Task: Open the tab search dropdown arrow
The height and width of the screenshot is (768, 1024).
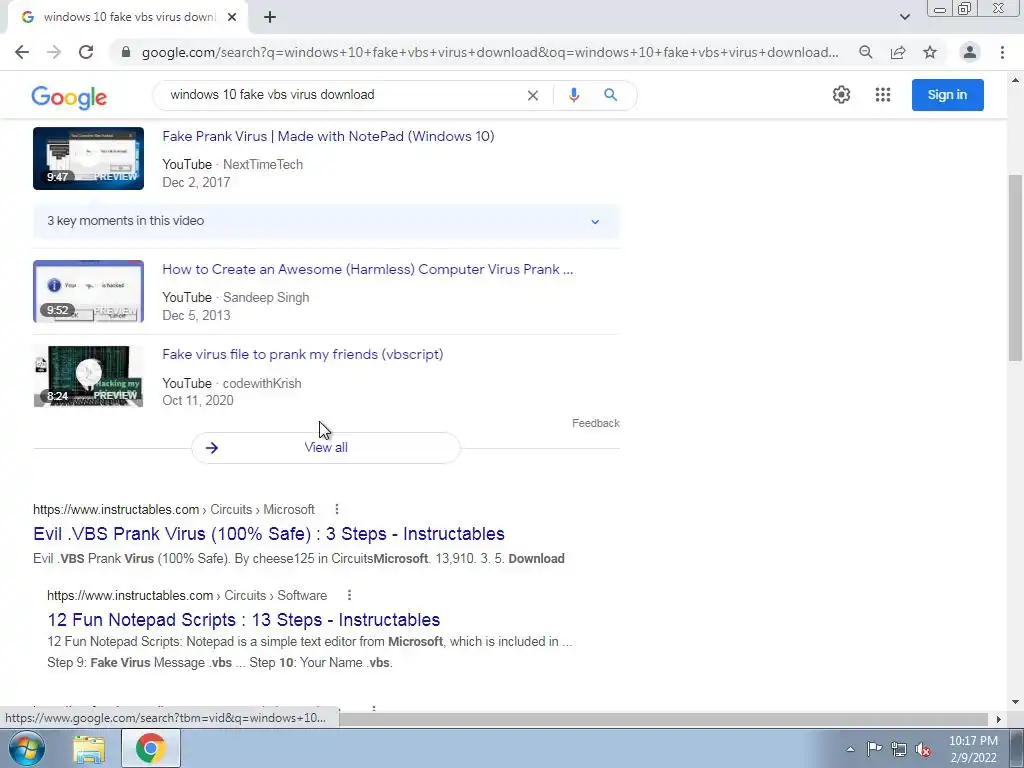Action: 904,17
